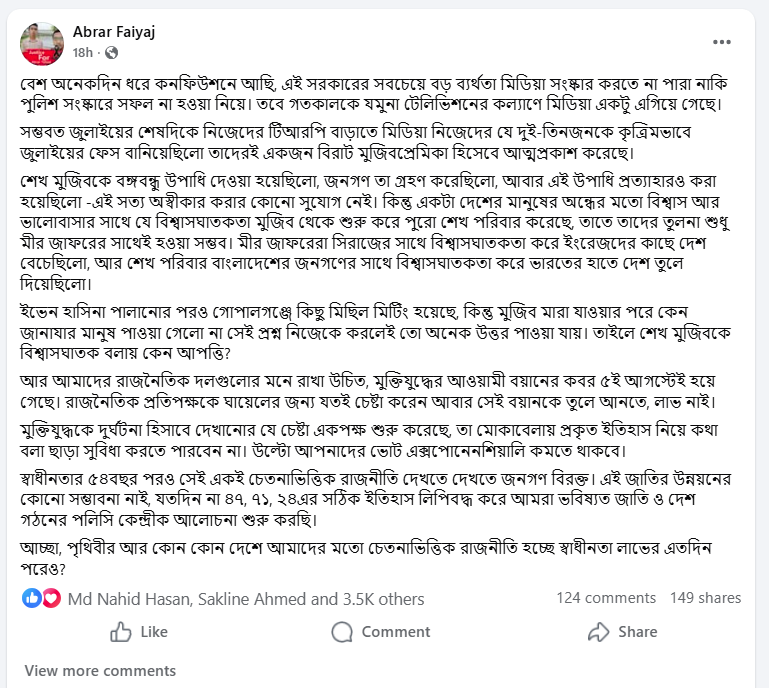Image resolution: width=769 pixels, height=688 pixels.
Task: Share the post using Share arrow
Action: click(x=622, y=632)
